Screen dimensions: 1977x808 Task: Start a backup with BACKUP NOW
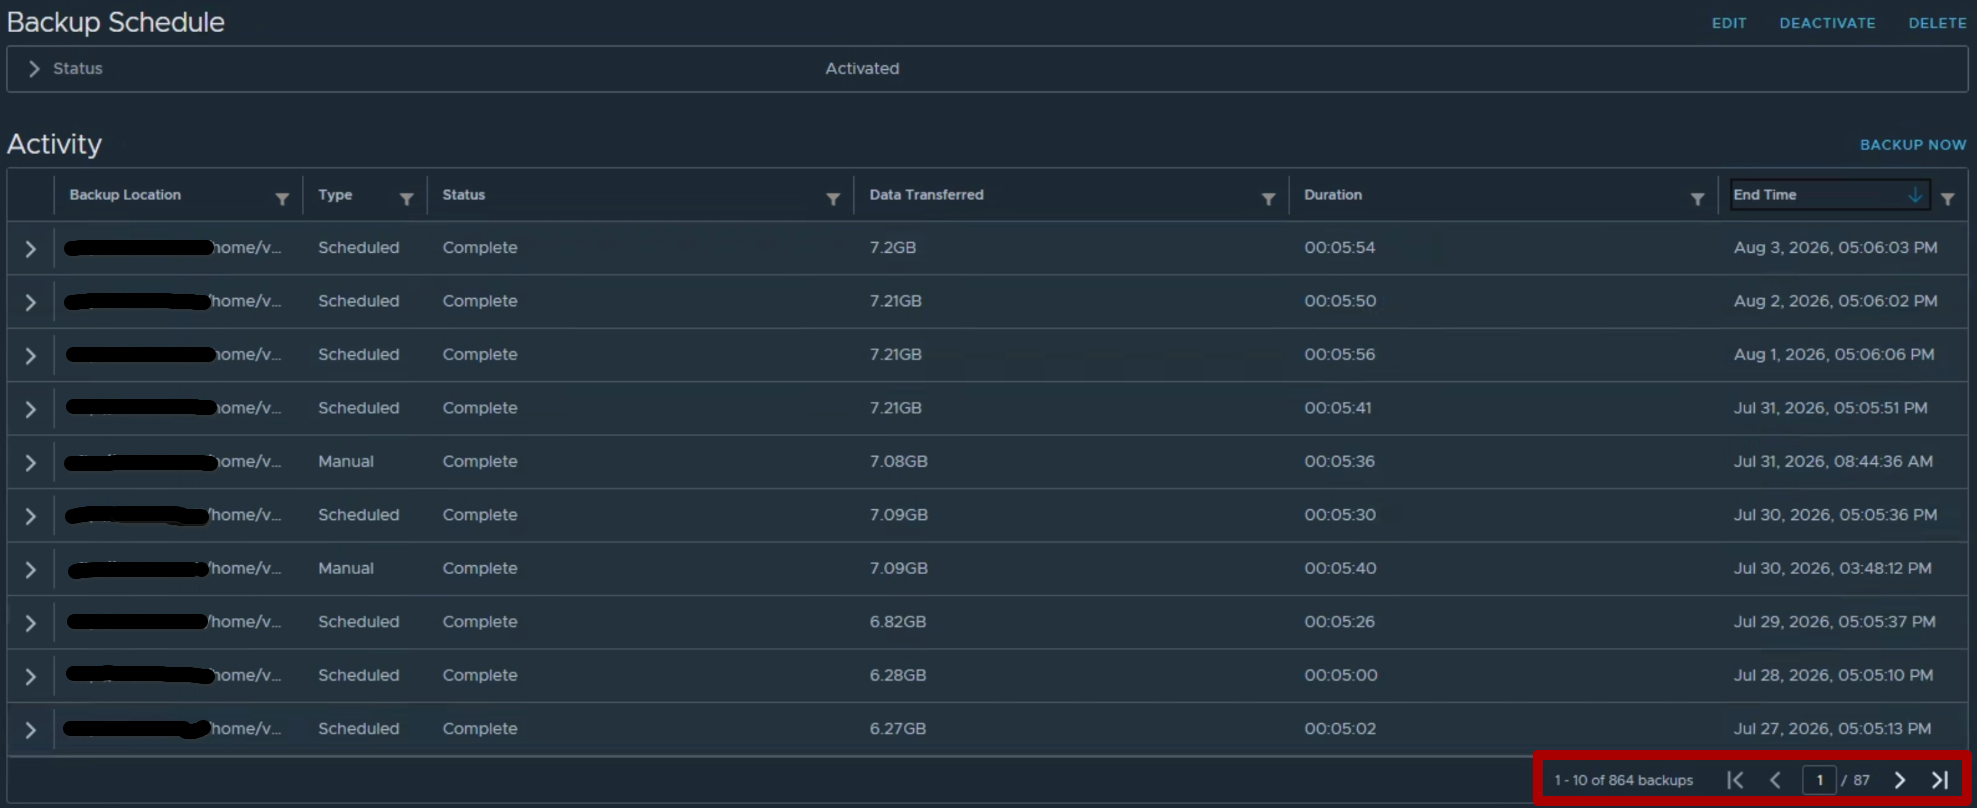point(1912,145)
